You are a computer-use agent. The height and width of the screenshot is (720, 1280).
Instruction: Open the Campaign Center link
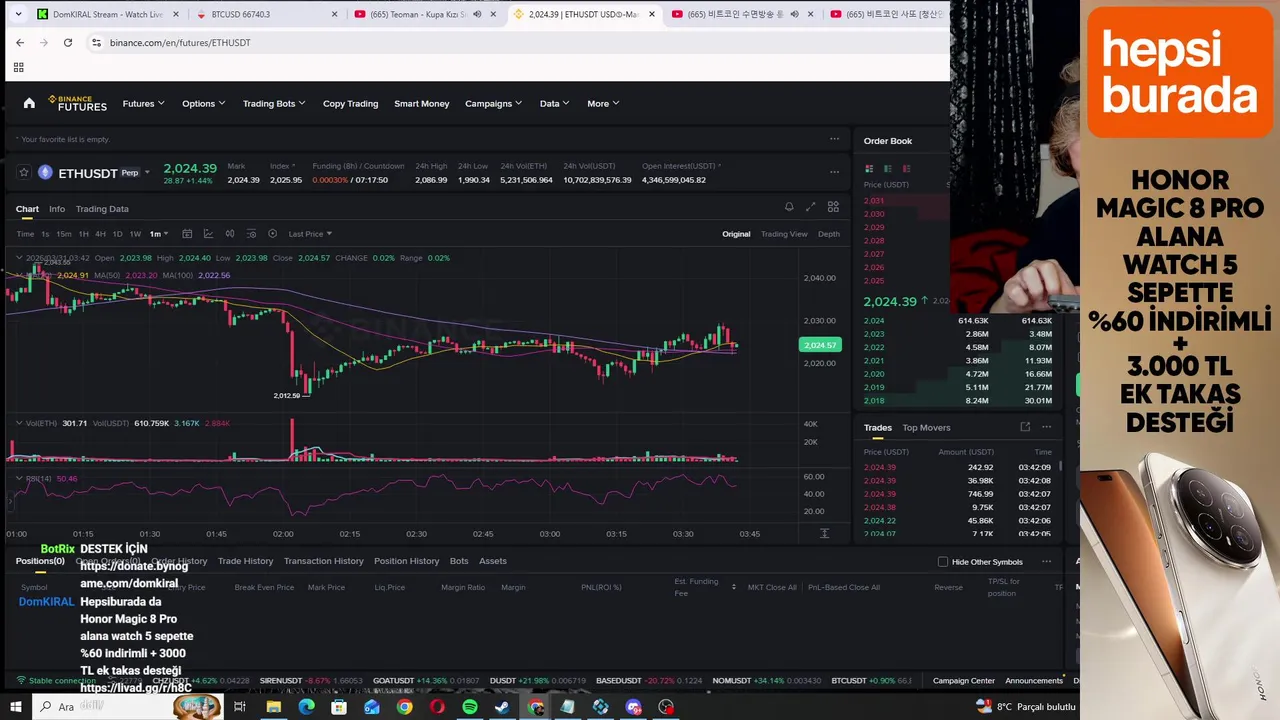(x=963, y=681)
